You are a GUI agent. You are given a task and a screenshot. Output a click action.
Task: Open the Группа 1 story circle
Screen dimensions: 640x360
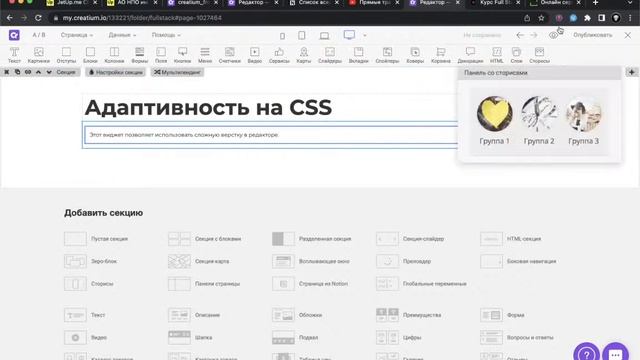[x=495, y=114]
